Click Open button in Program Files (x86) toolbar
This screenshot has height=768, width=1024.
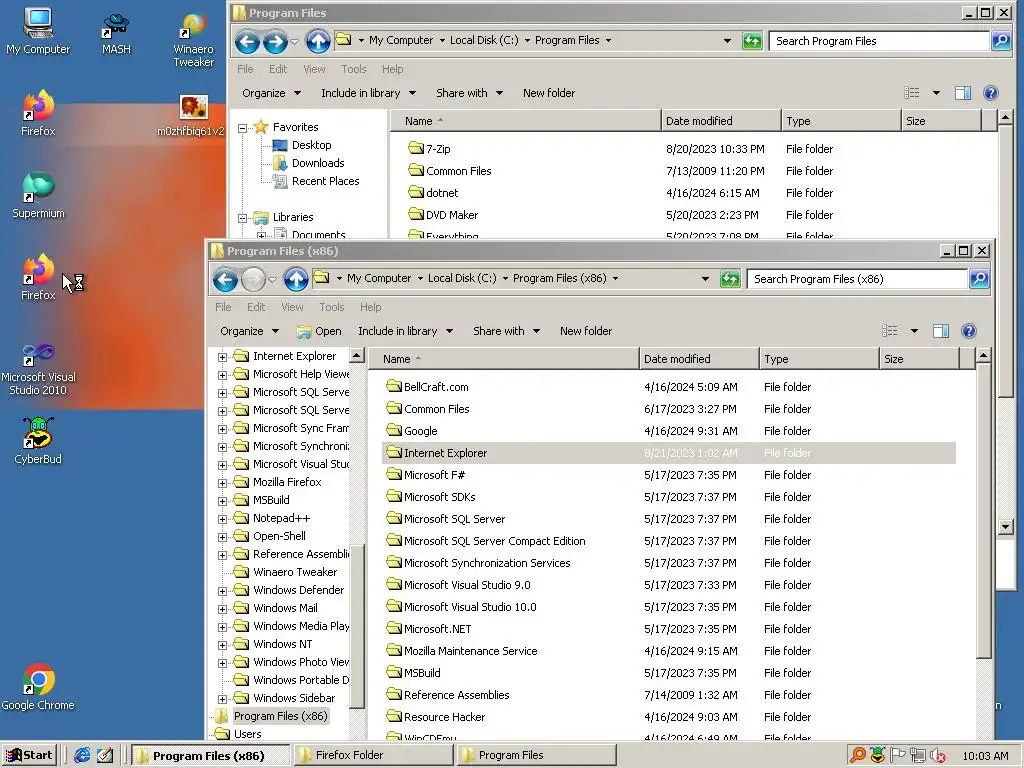pos(319,331)
